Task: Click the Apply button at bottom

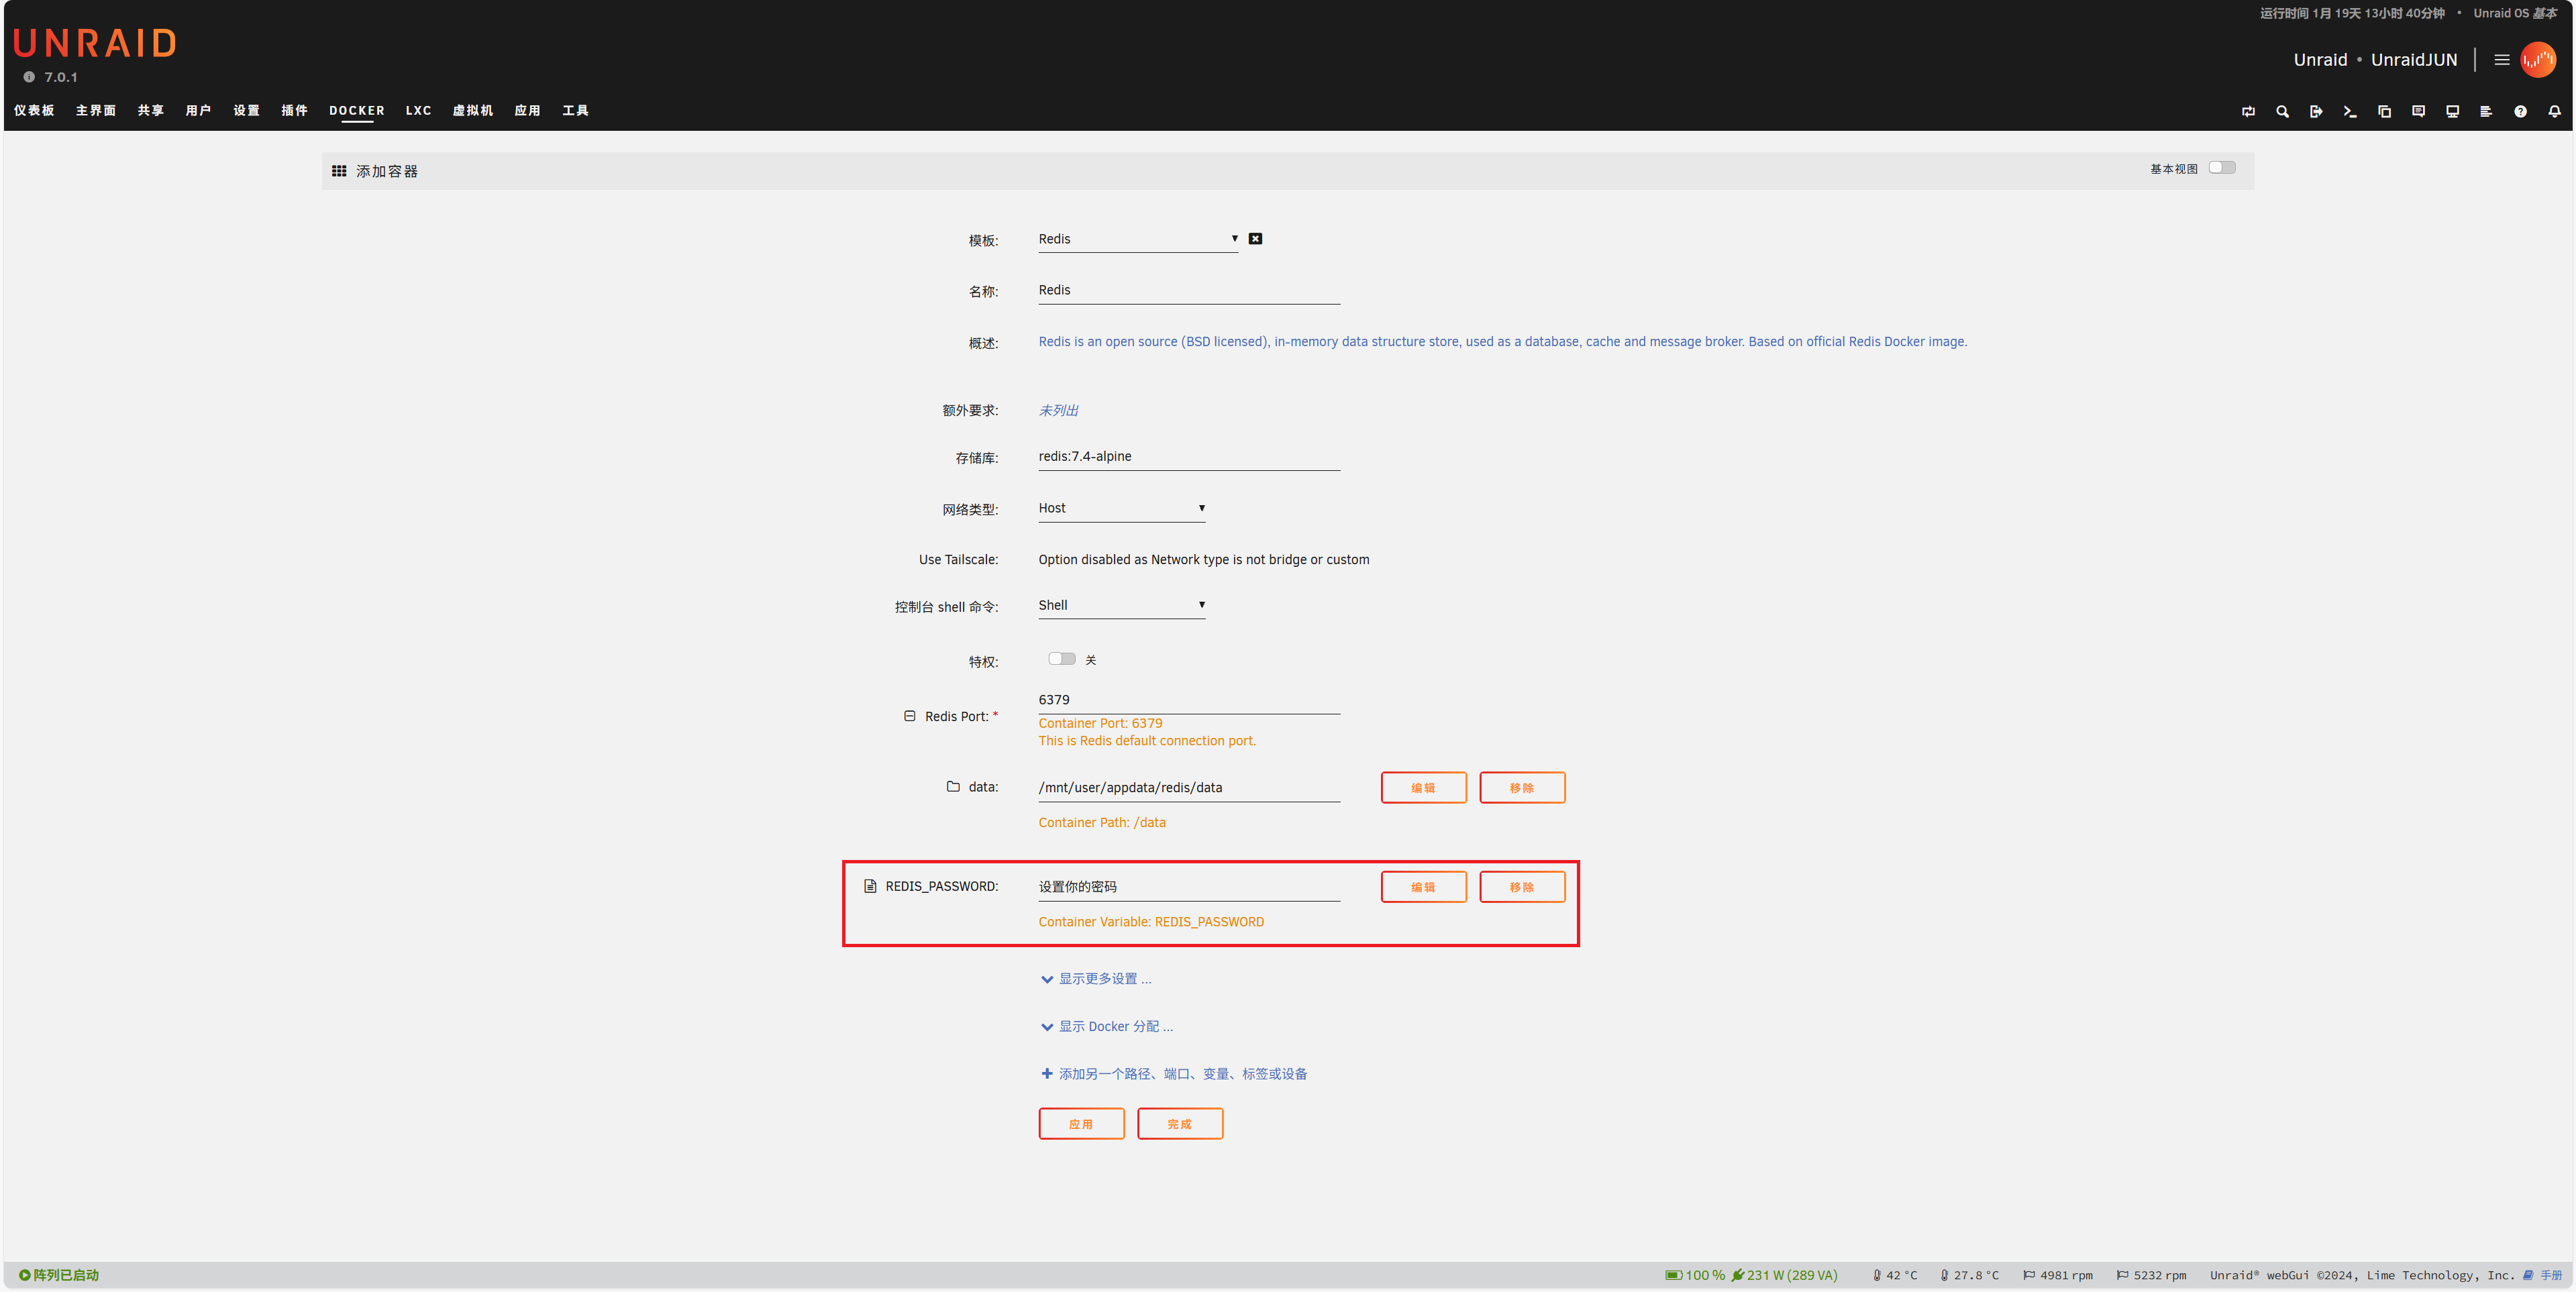Action: [1081, 1124]
